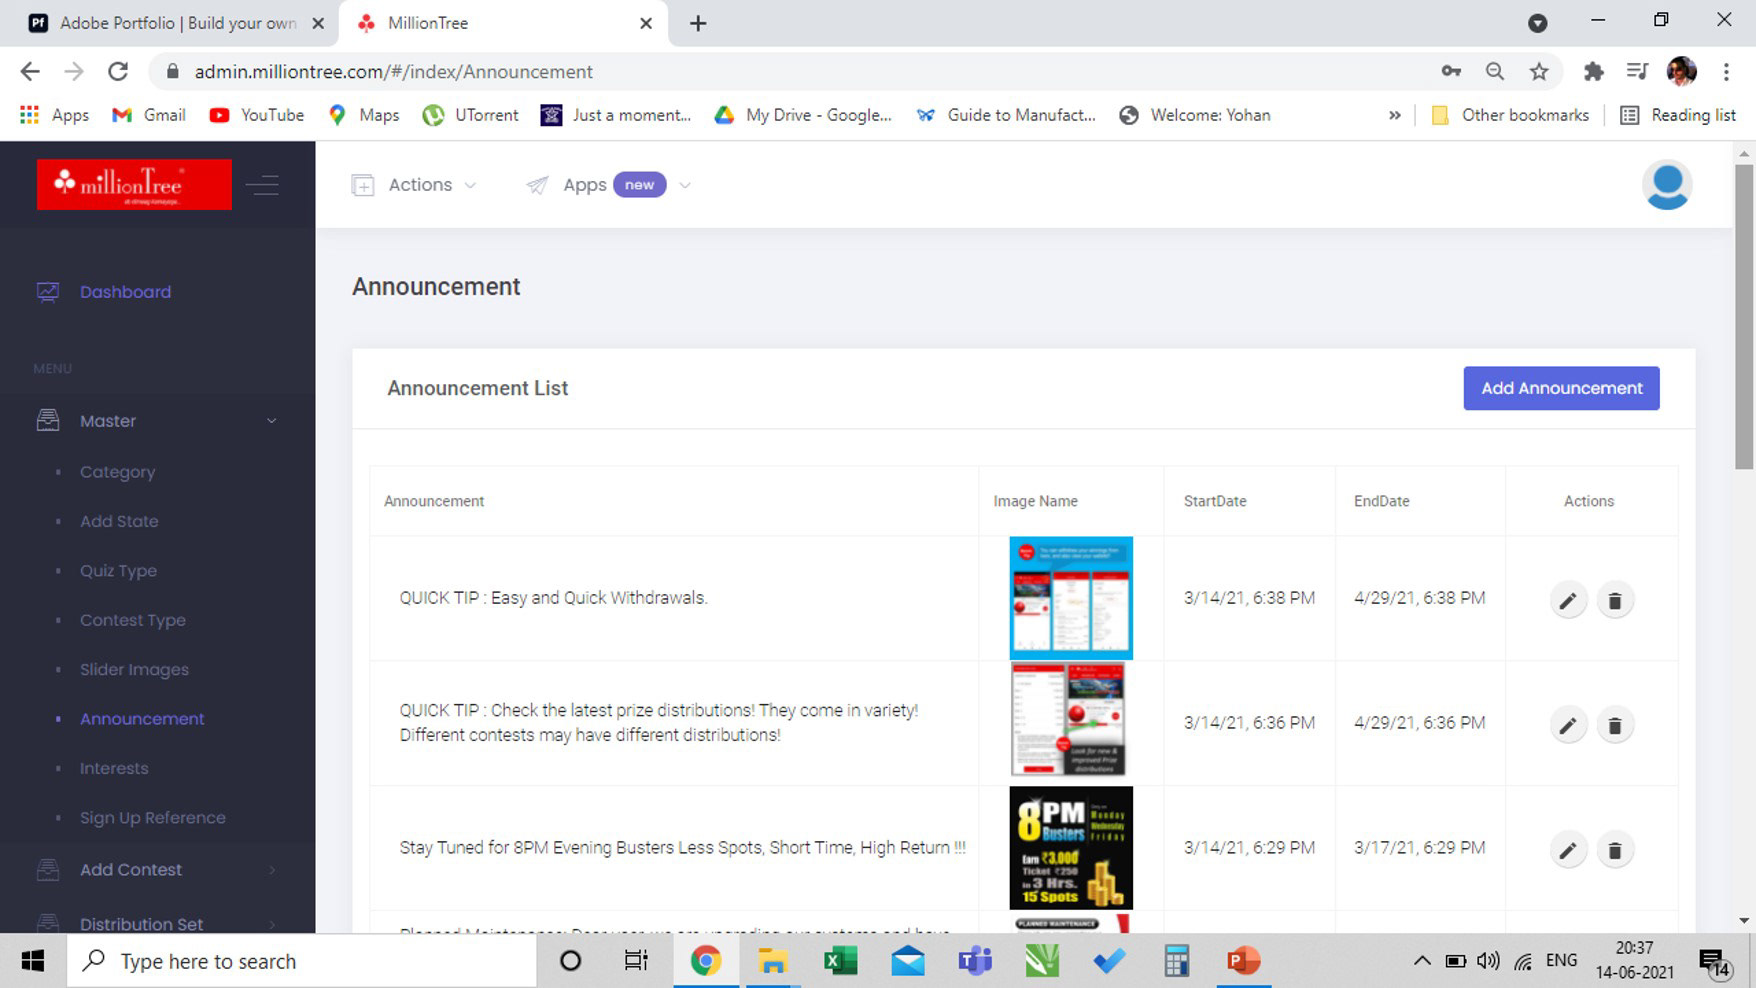Open the saved password key icon
1756x988 pixels.
[x=1451, y=71]
